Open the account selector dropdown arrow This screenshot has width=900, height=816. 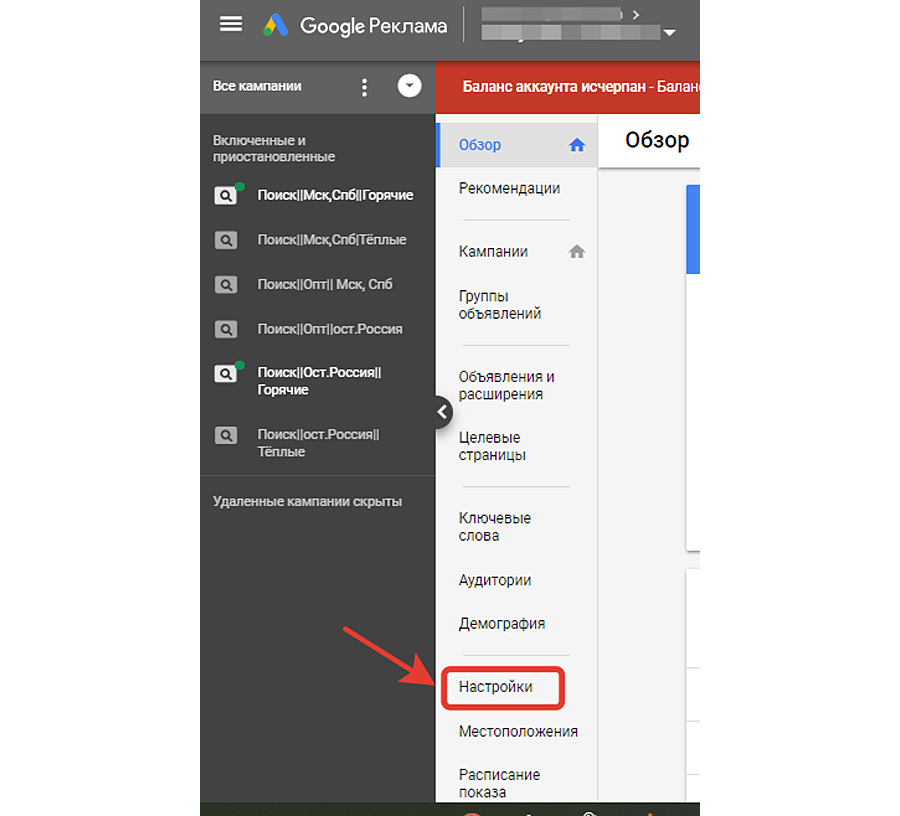669,33
